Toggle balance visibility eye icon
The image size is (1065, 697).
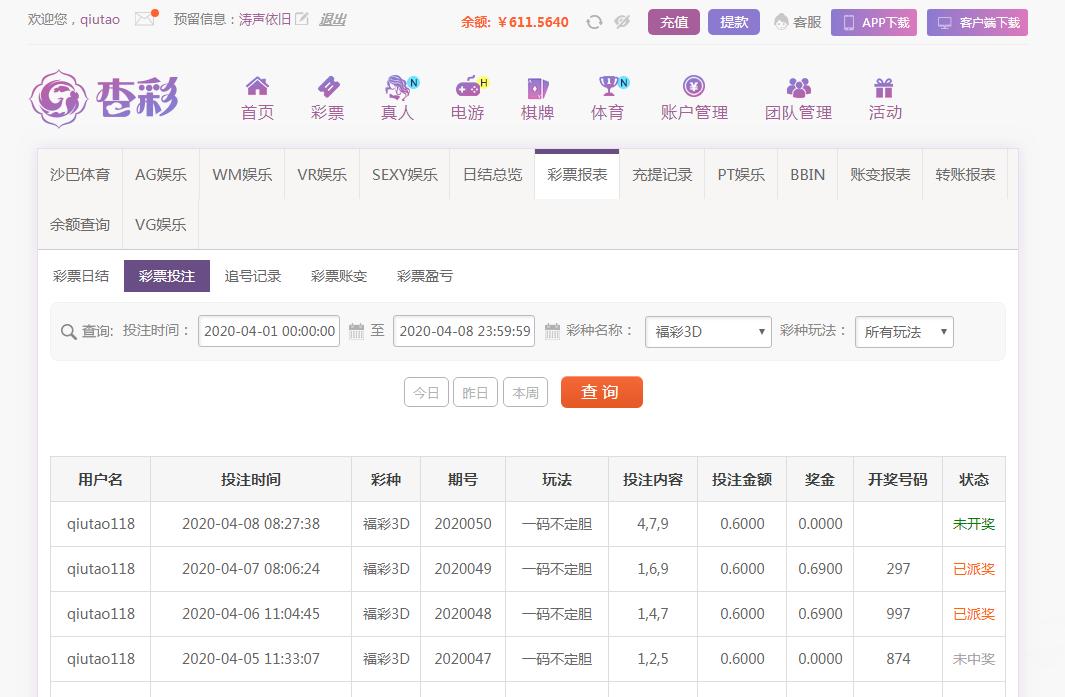tap(622, 22)
